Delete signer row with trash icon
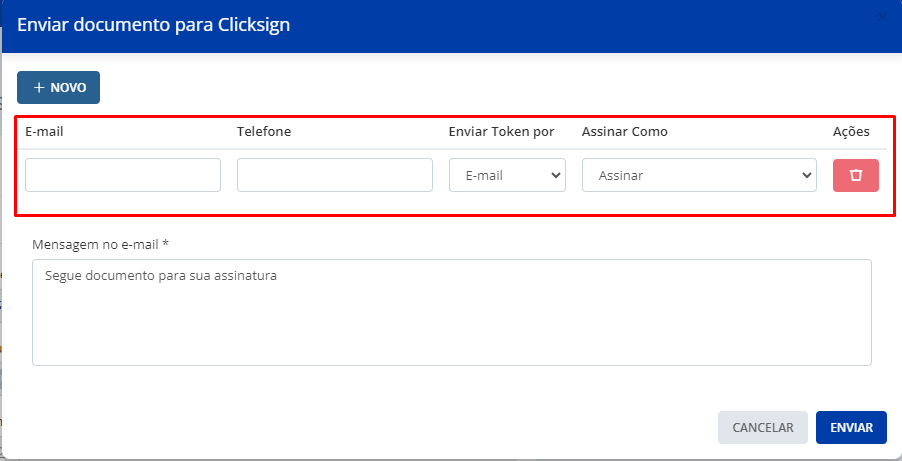The width and height of the screenshot is (902, 461). 855,175
